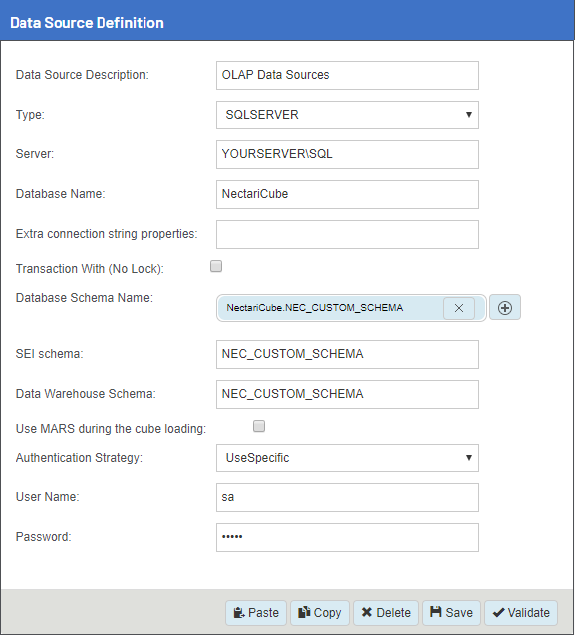Click the Paste clipboard button
This screenshot has width=575, height=635.
256,612
